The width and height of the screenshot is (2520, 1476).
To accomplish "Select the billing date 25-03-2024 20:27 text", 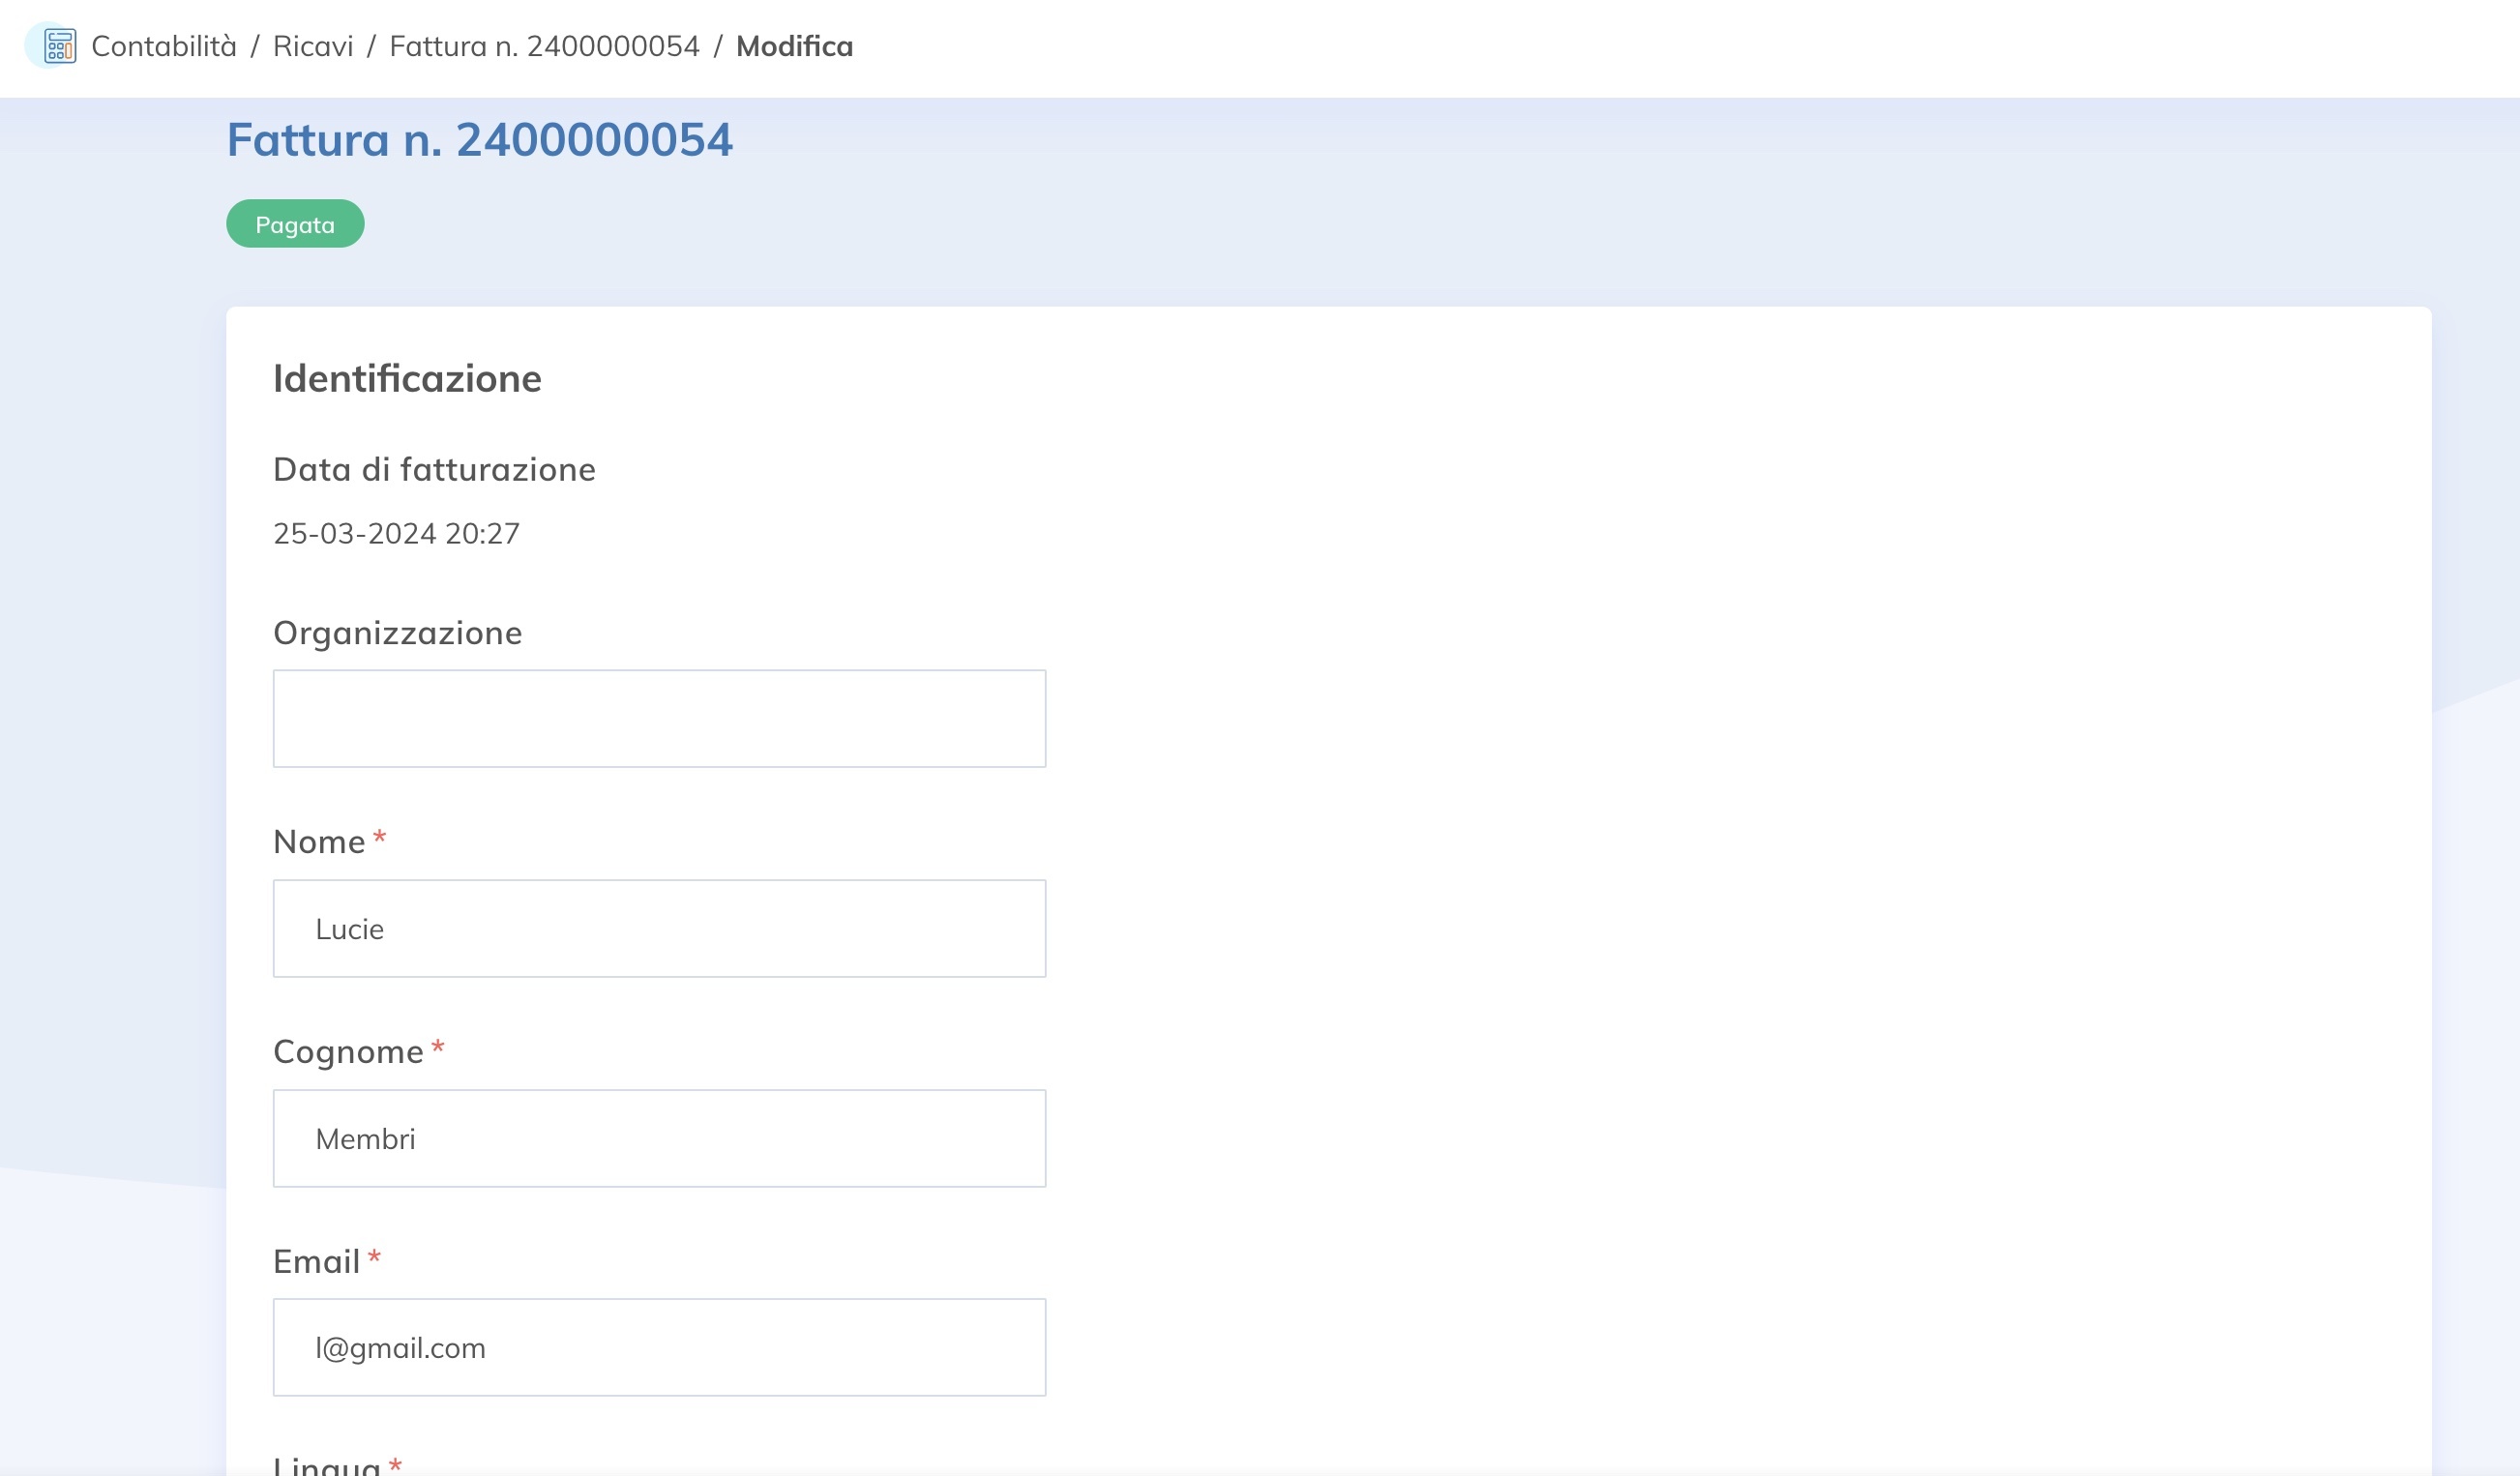I will 396,533.
